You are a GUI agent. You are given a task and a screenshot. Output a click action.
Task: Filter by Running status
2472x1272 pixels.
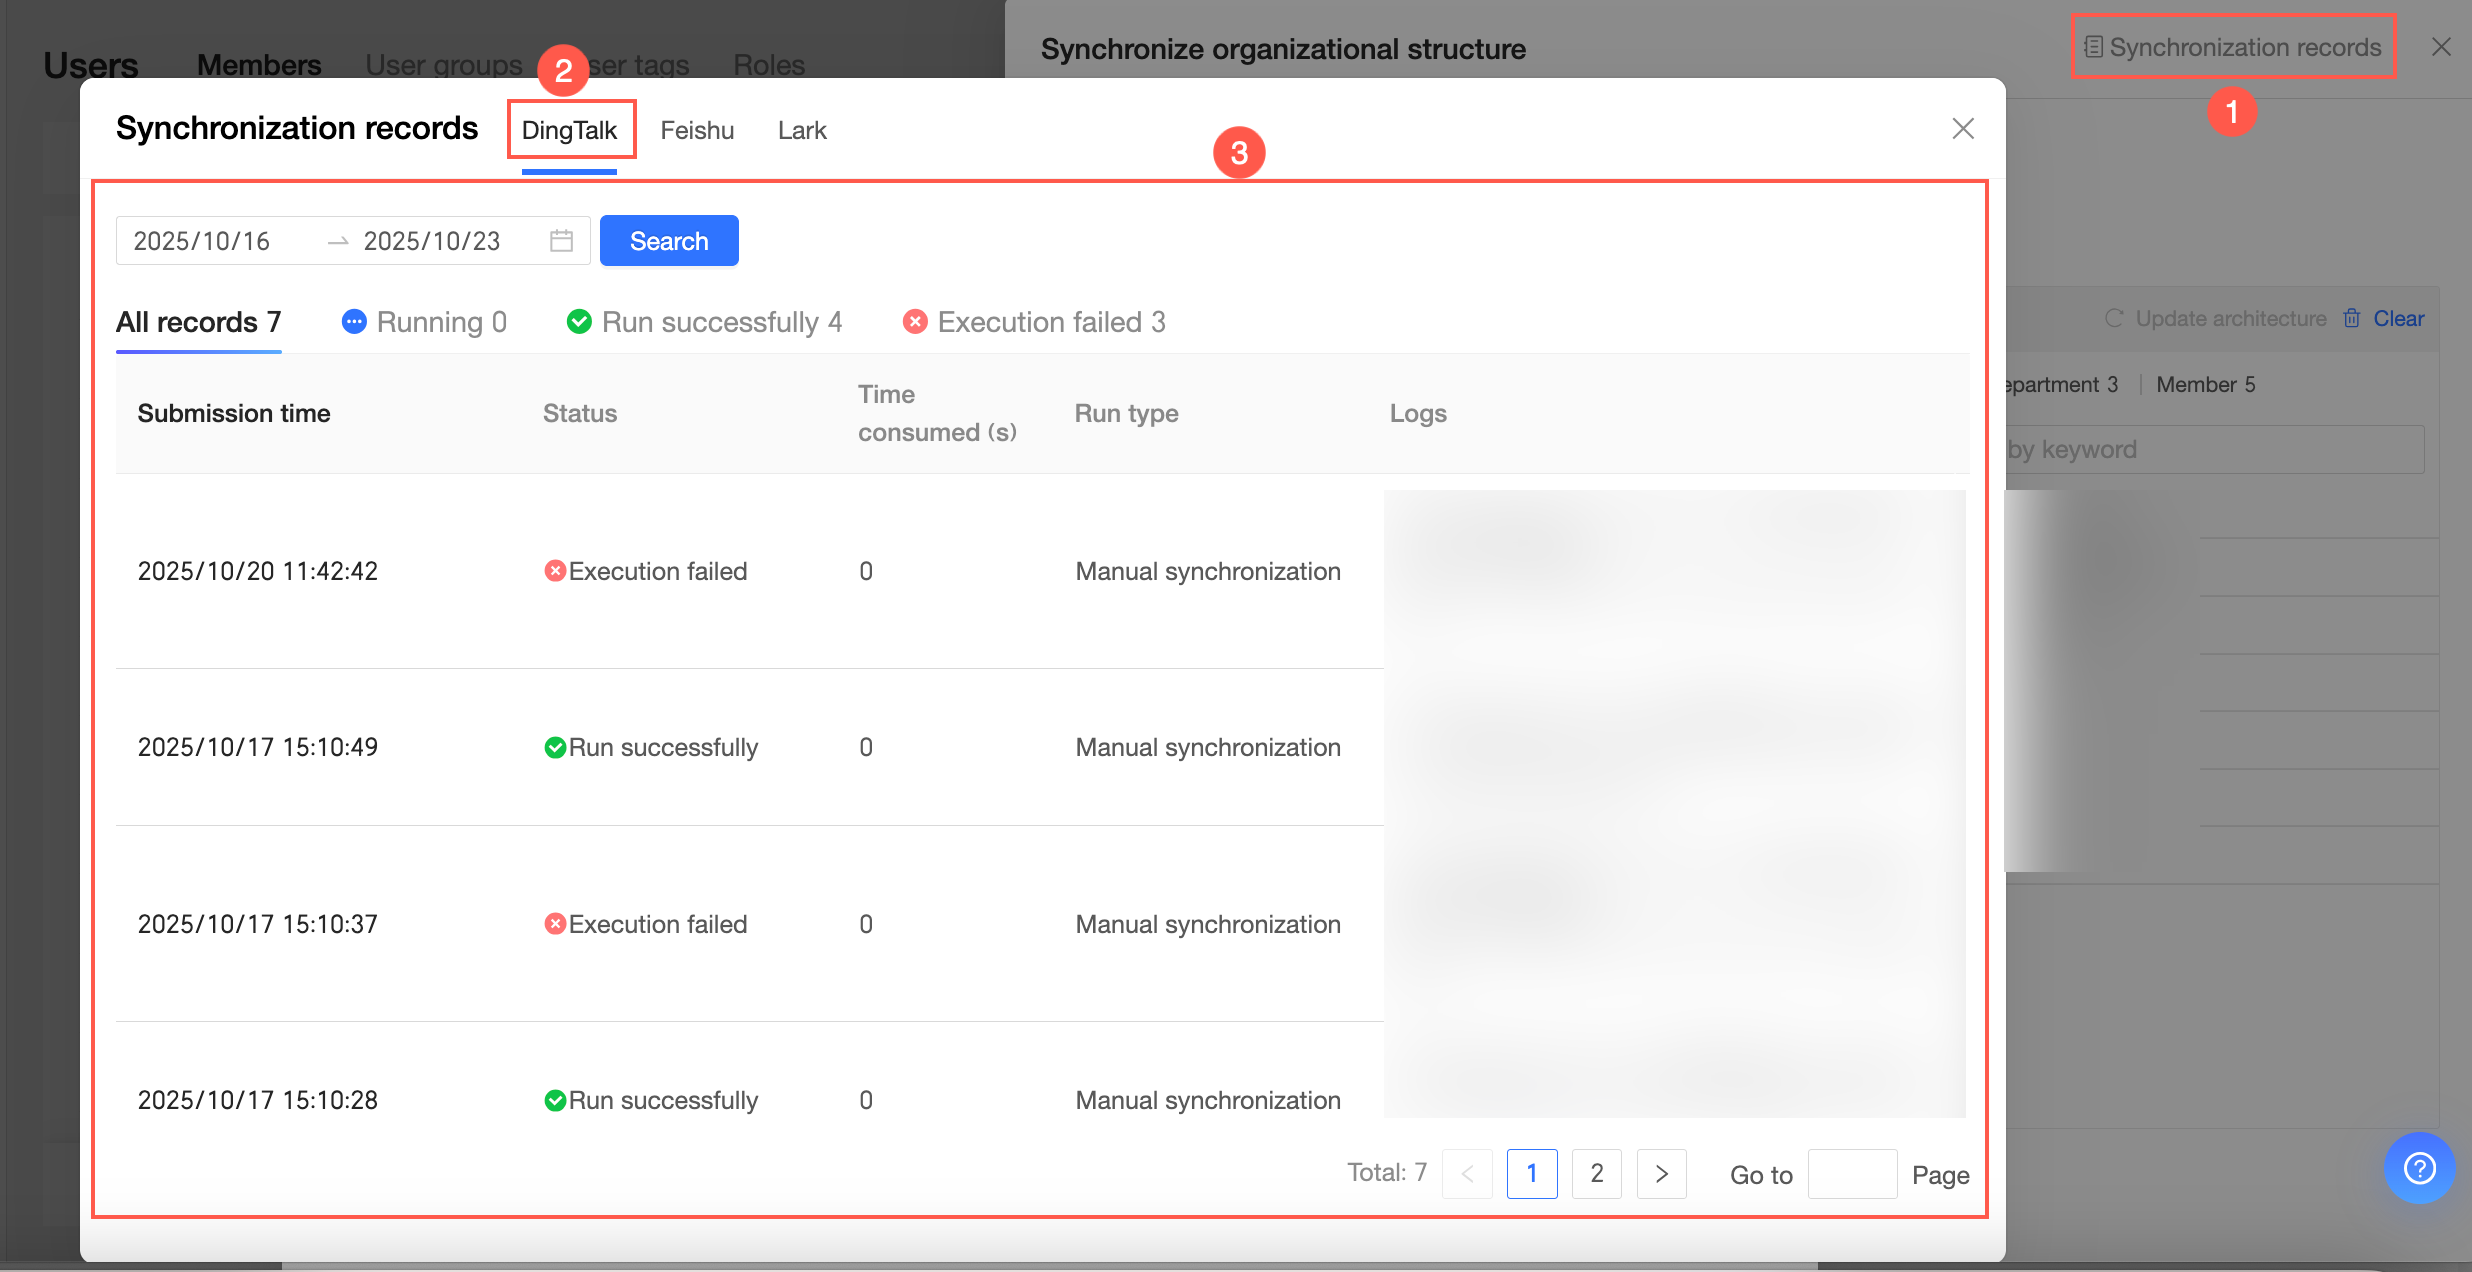pos(425,322)
